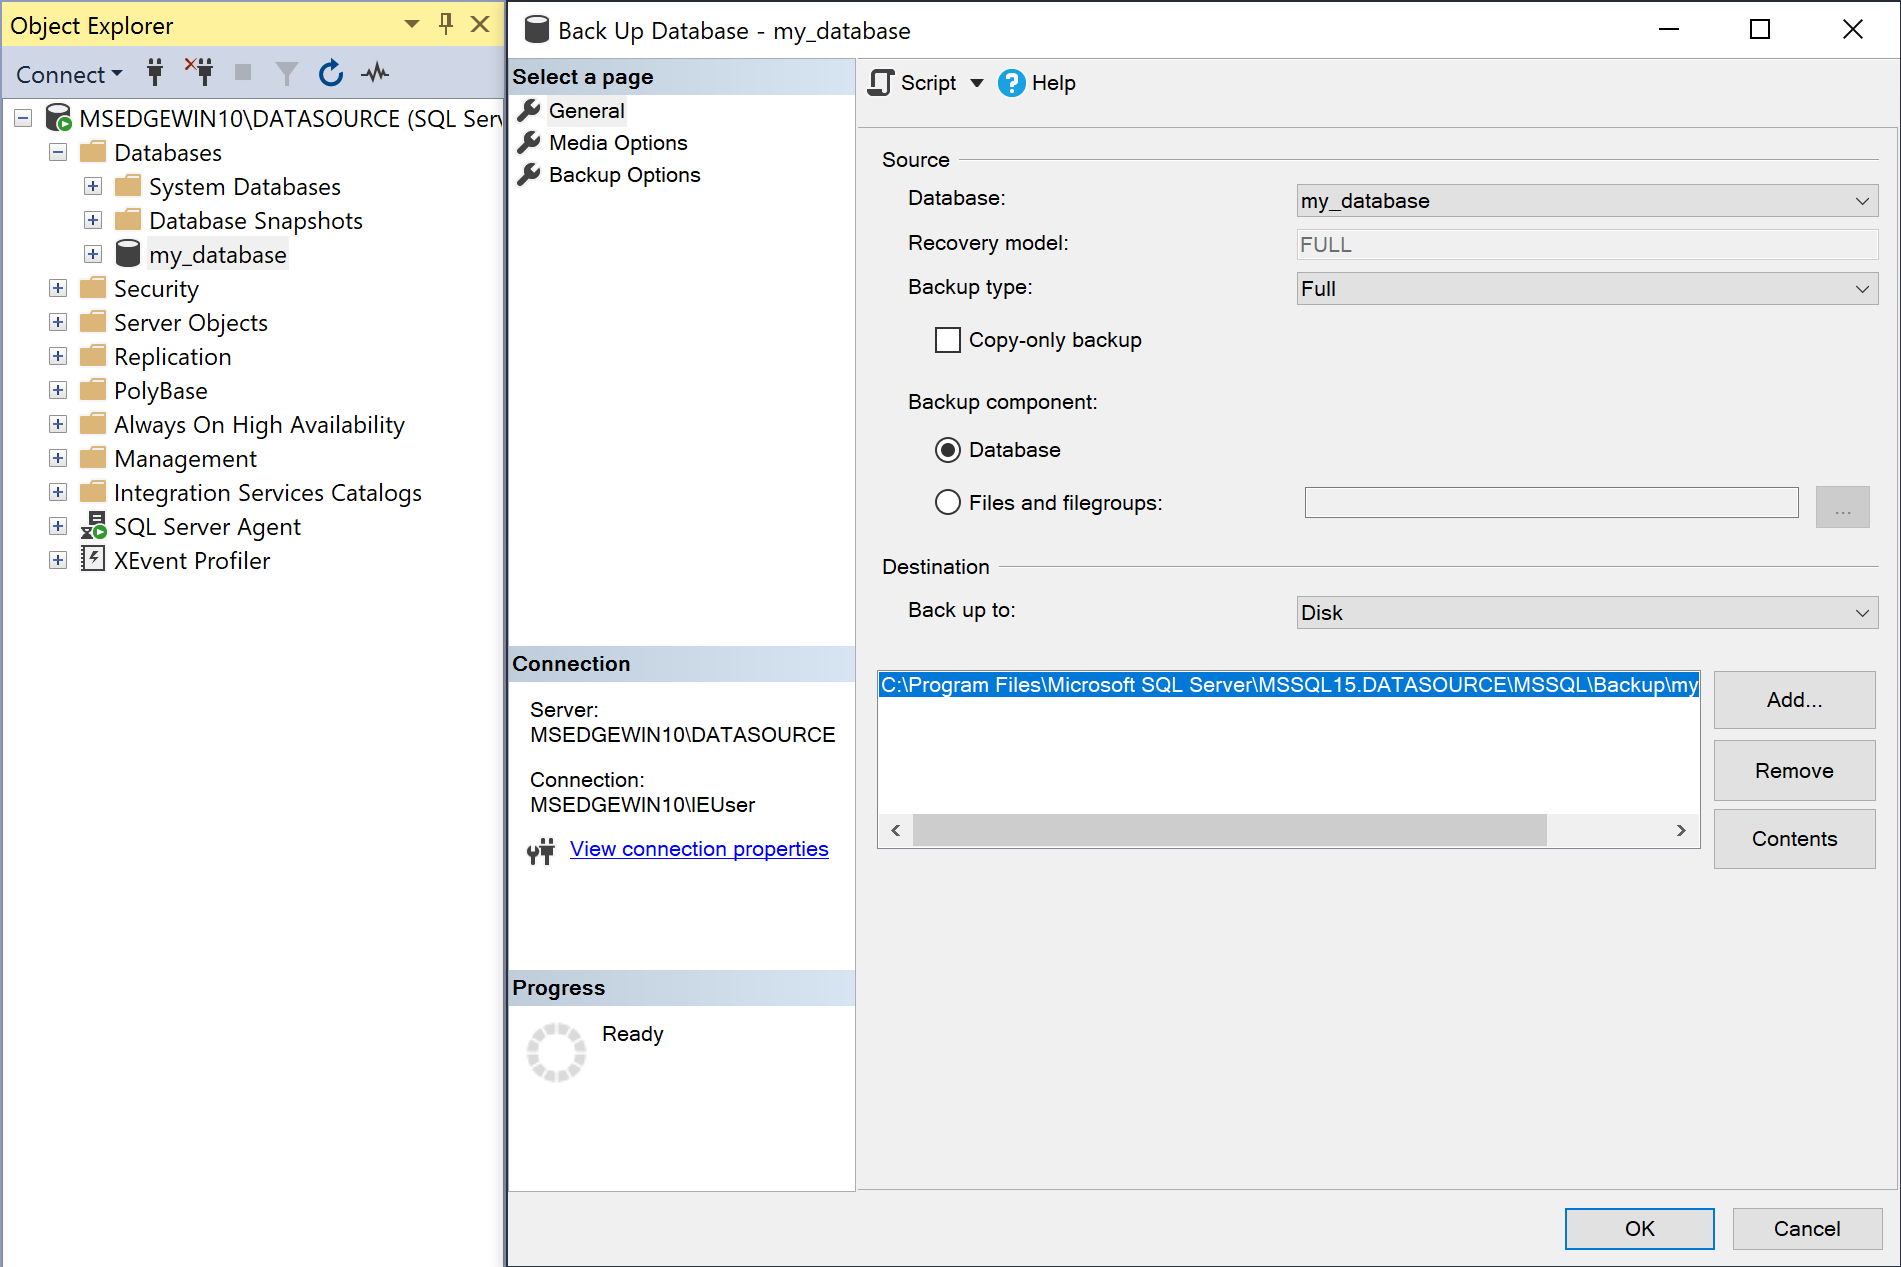
Task: Open View connection properties link
Action: tap(698, 848)
